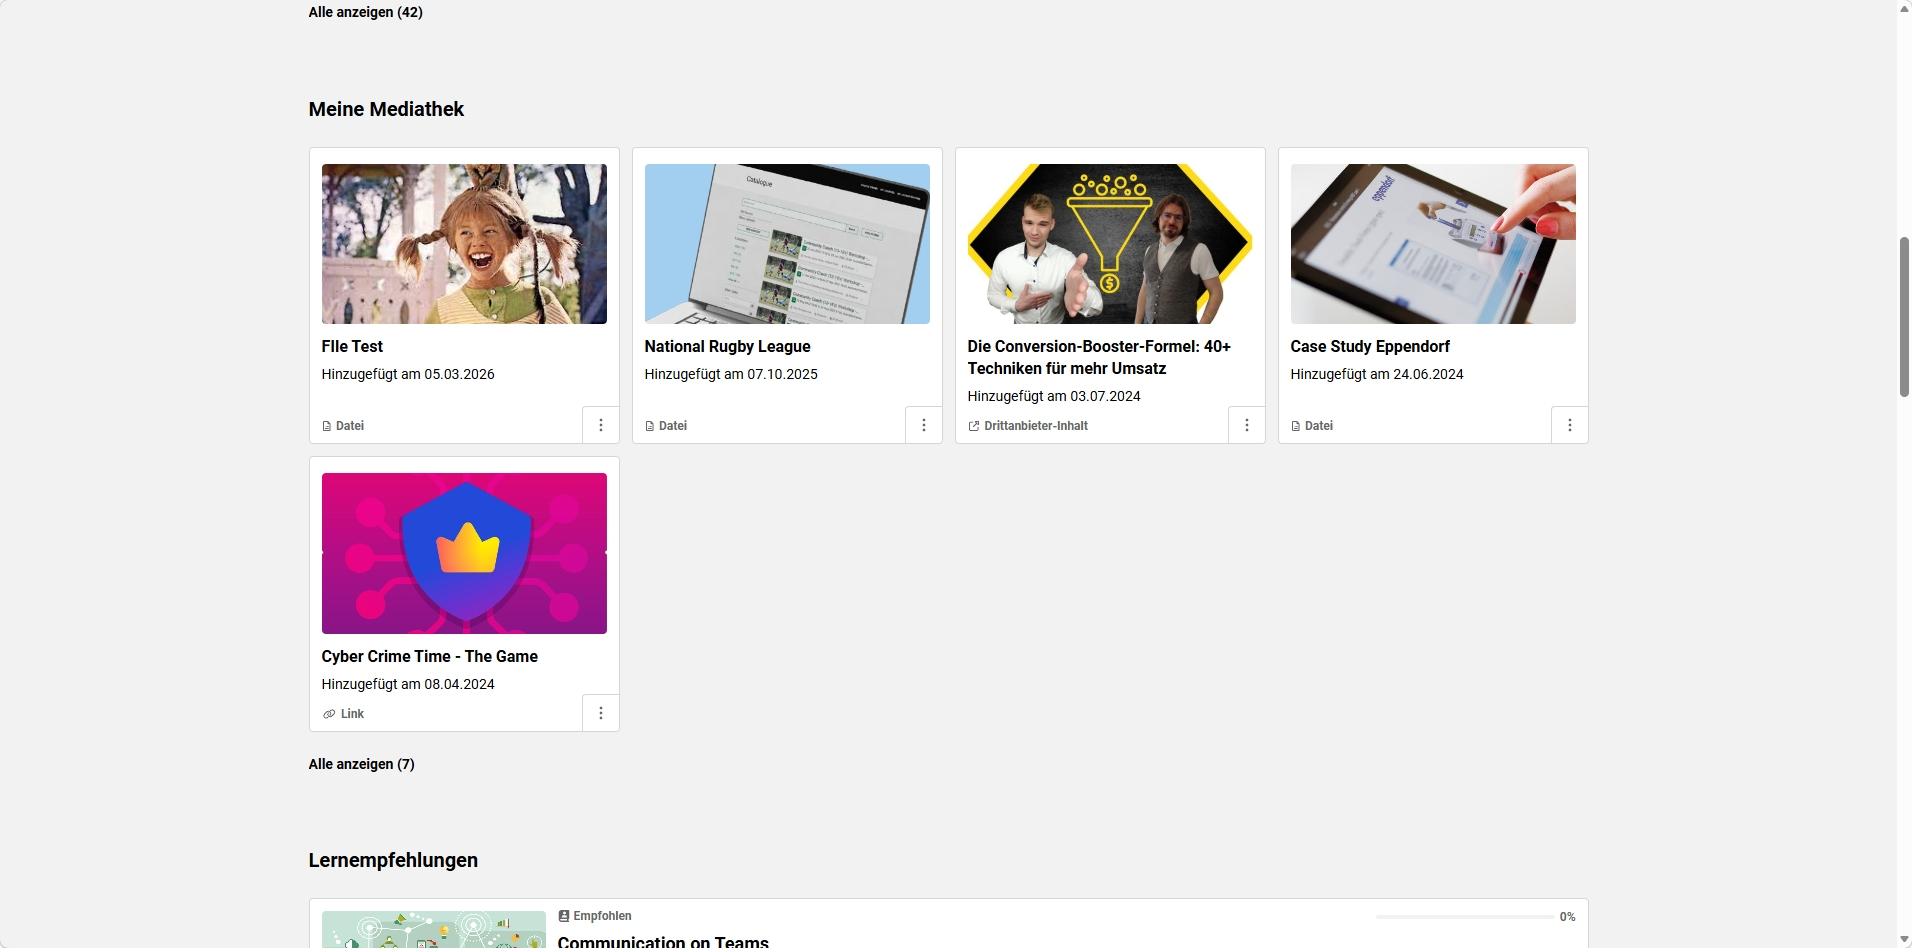Click the Datei file icon on FIle Test

click(327, 426)
